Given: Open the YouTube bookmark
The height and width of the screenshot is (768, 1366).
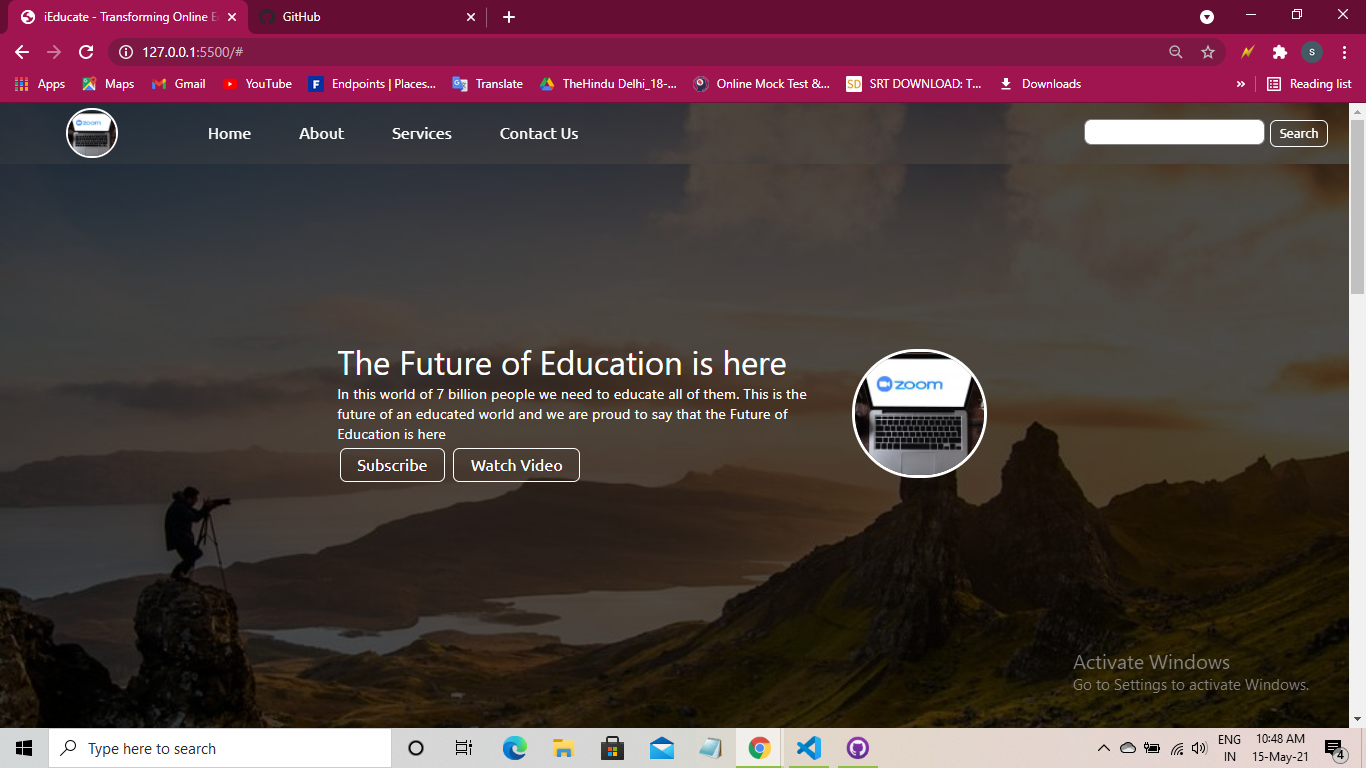Looking at the screenshot, I should pyautogui.click(x=257, y=84).
